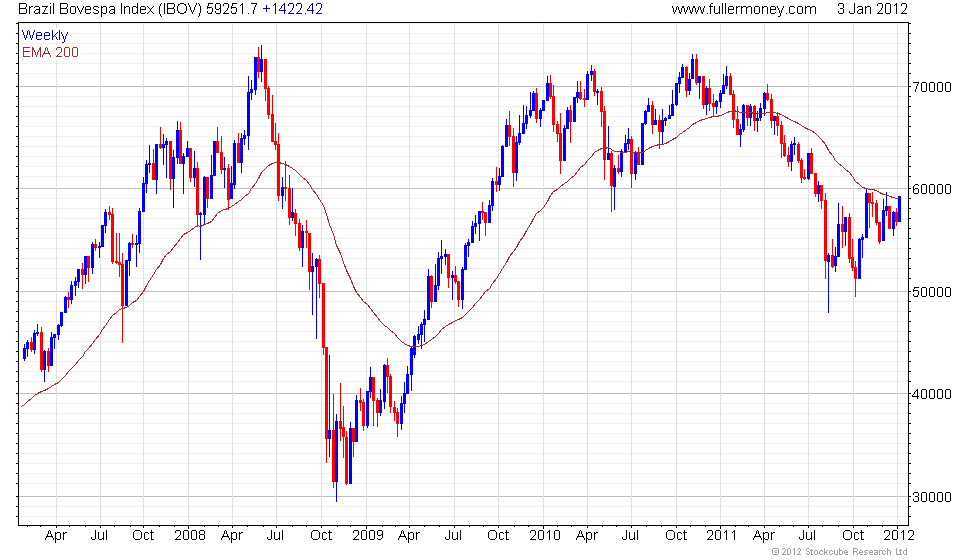The image size is (960, 560).
Task: Click the 2009 x-axis label
Action: click(368, 535)
